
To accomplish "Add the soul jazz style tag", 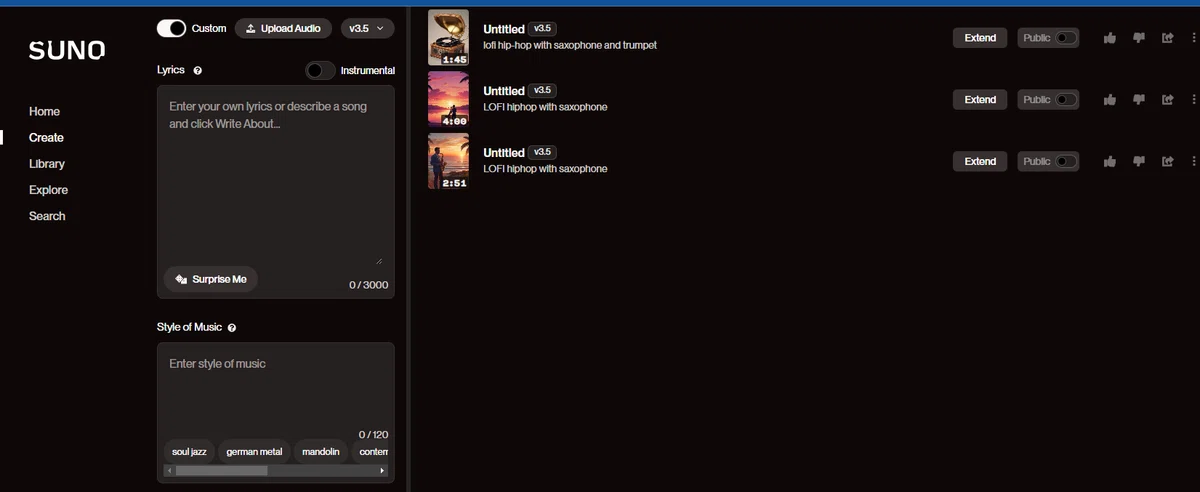I will point(189,452).
